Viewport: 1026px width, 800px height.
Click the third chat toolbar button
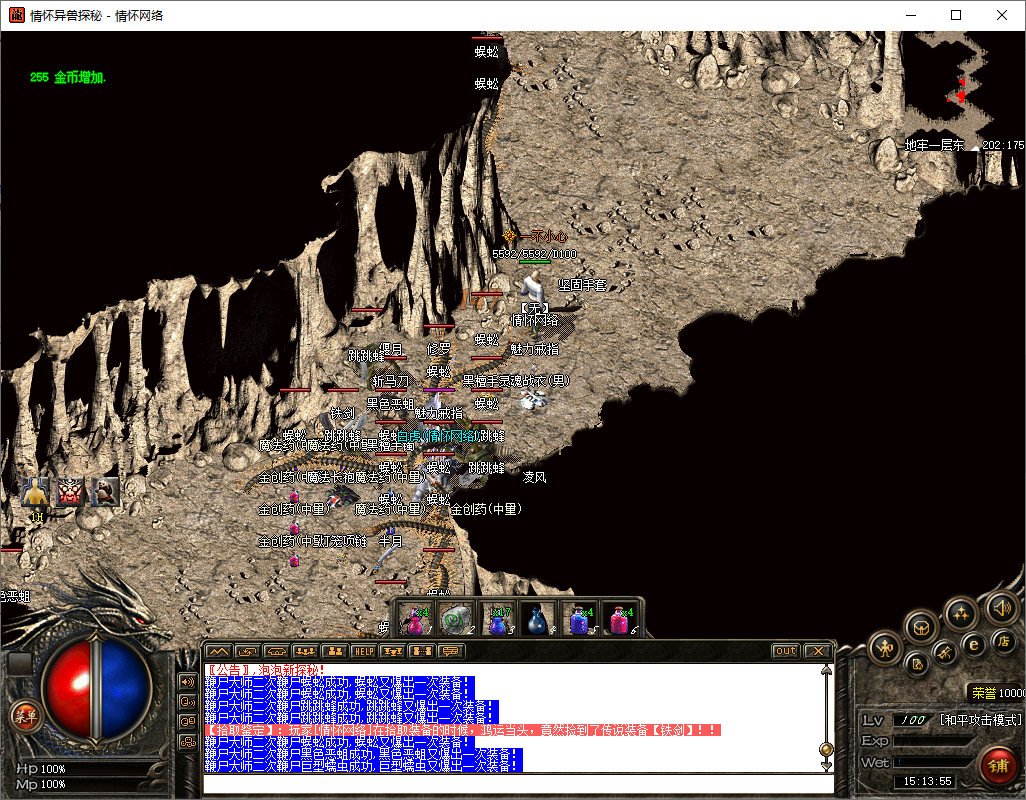tap(276, 652)
